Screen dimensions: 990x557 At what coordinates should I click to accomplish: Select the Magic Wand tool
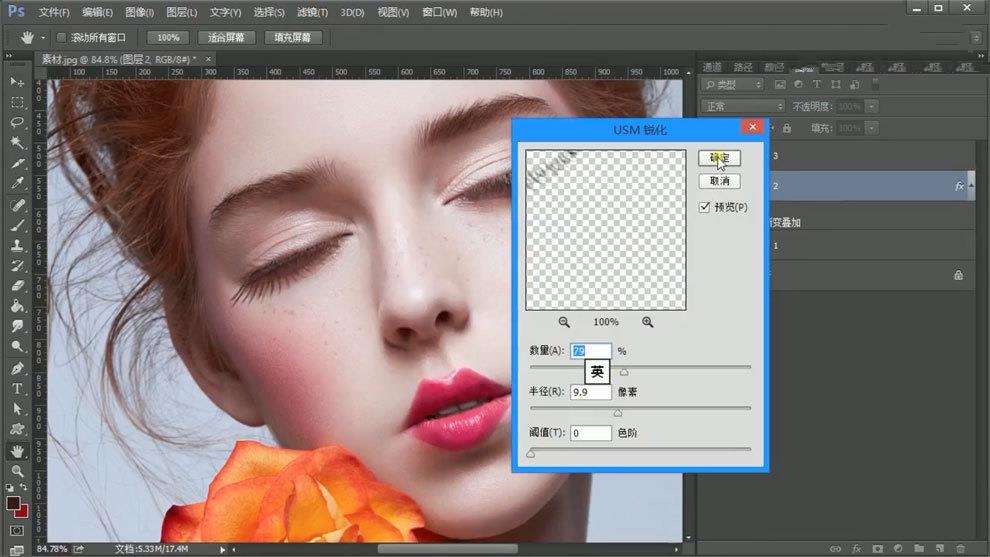[x=17, y=143]
